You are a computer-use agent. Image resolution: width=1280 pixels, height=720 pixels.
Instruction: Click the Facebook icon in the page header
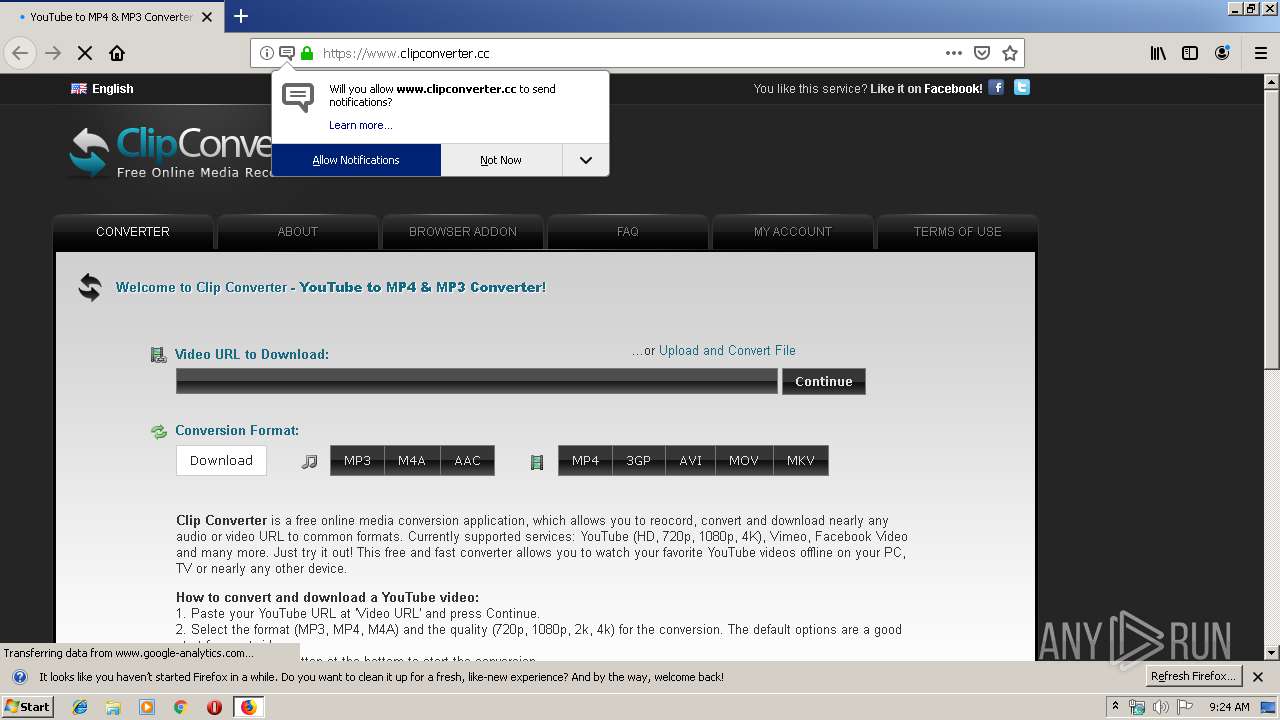pos(996,87)
